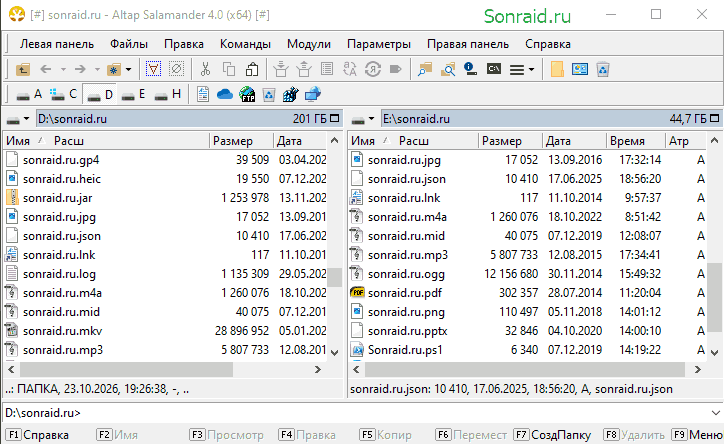Open the Модули menu
The image size is (724, 444).
click(x=309, y=44)
